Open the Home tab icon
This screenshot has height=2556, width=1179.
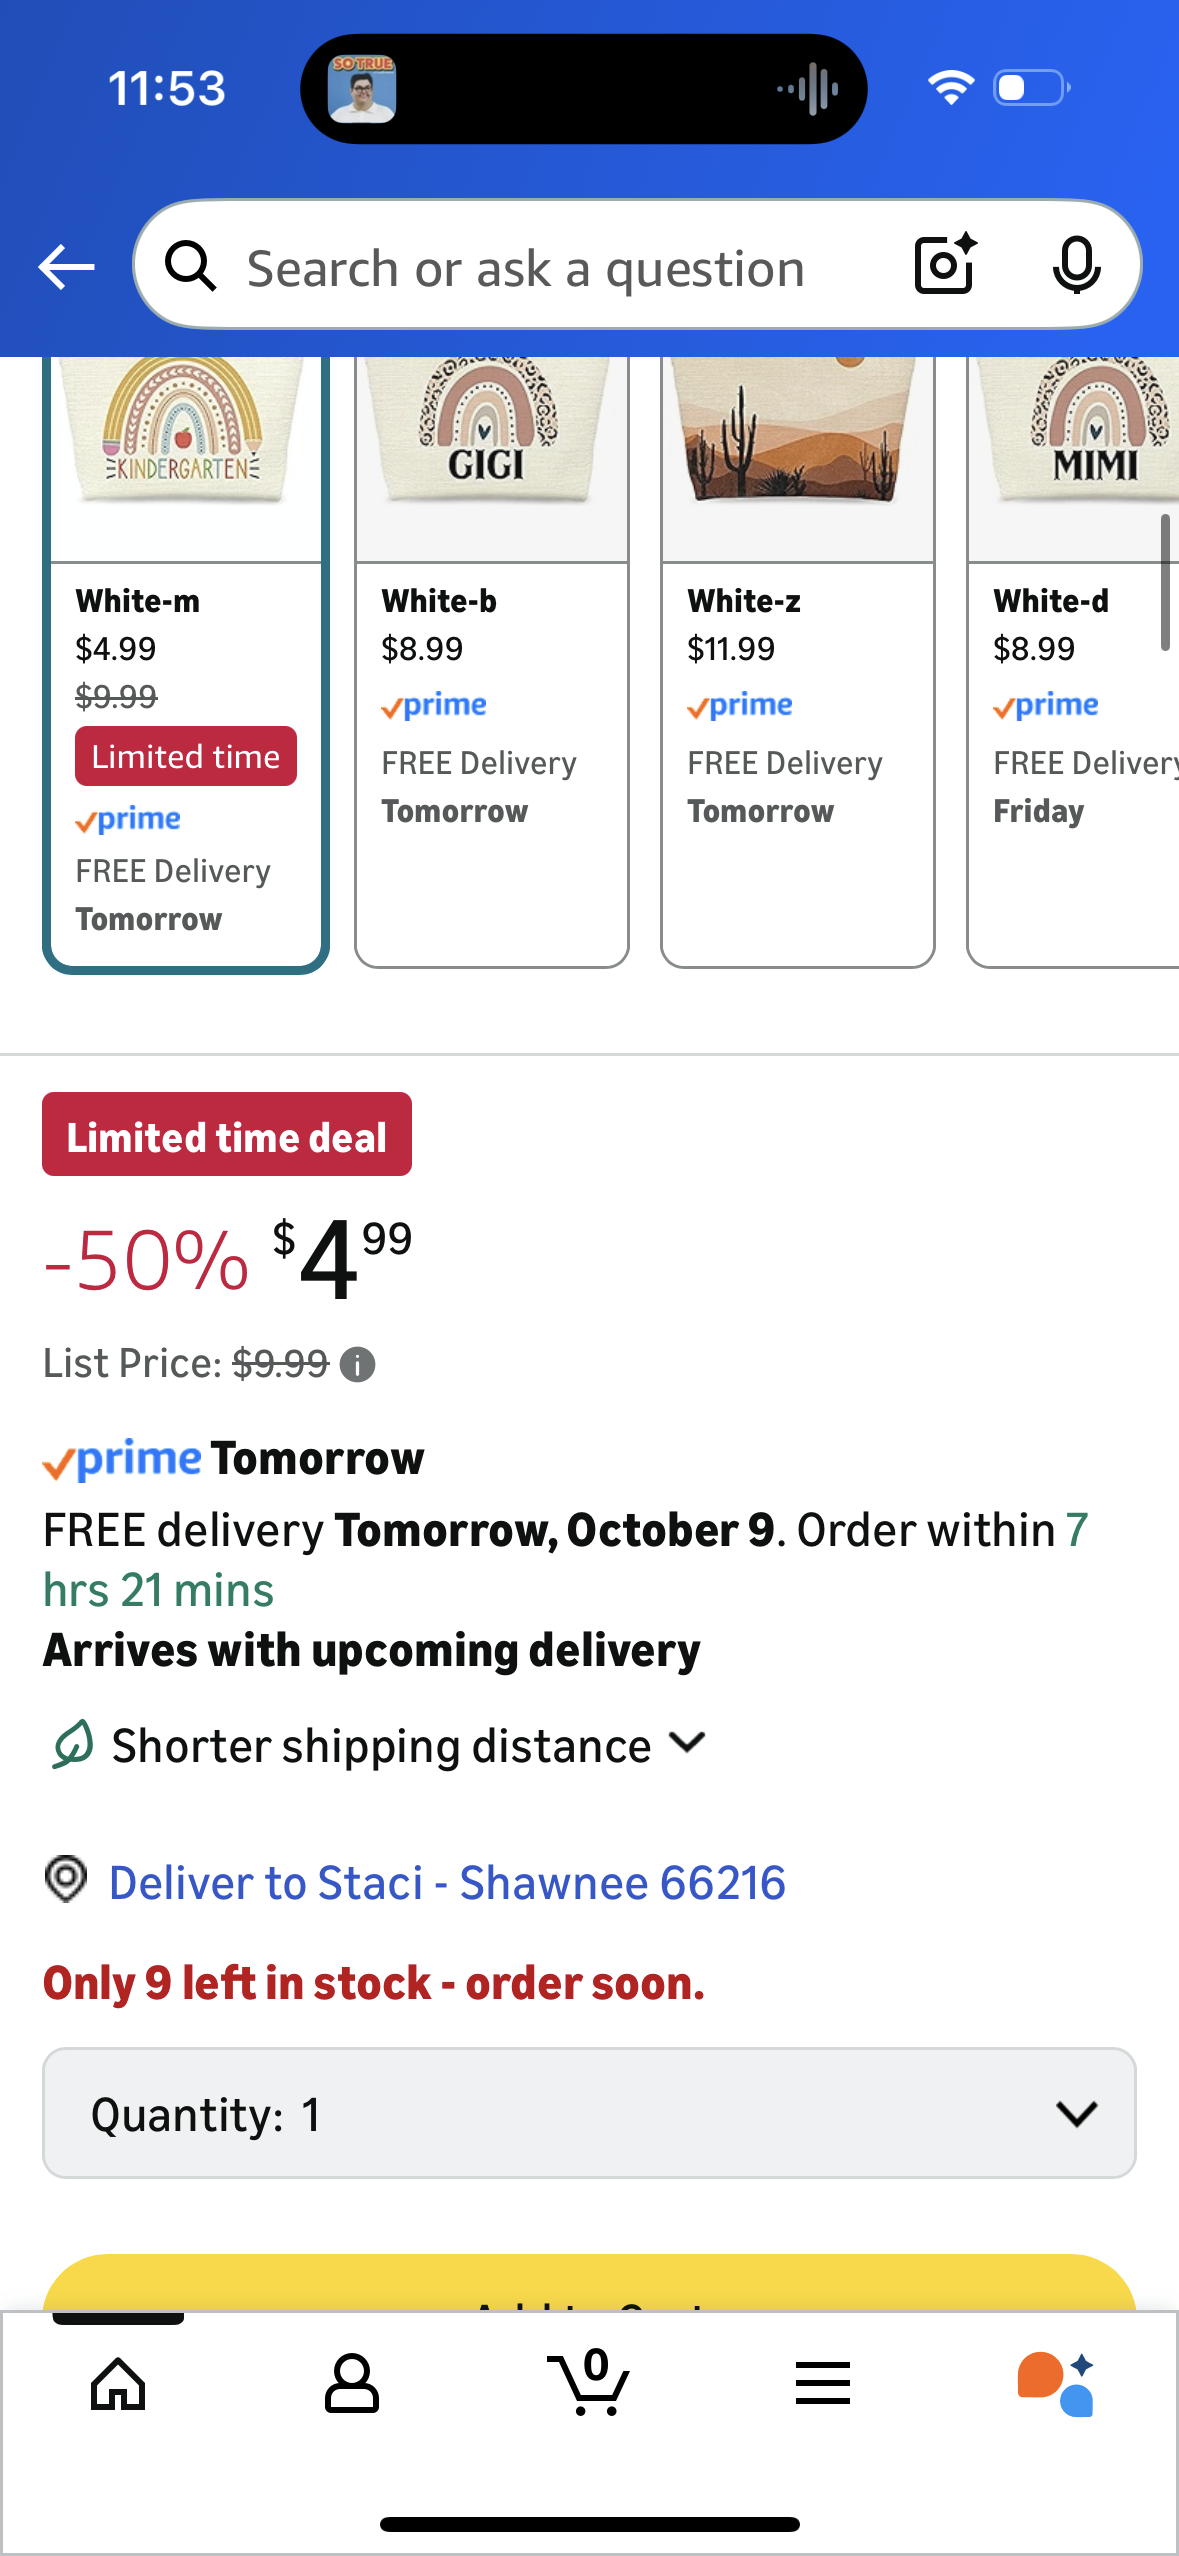pyautogui.click(x=118, y=2384)
